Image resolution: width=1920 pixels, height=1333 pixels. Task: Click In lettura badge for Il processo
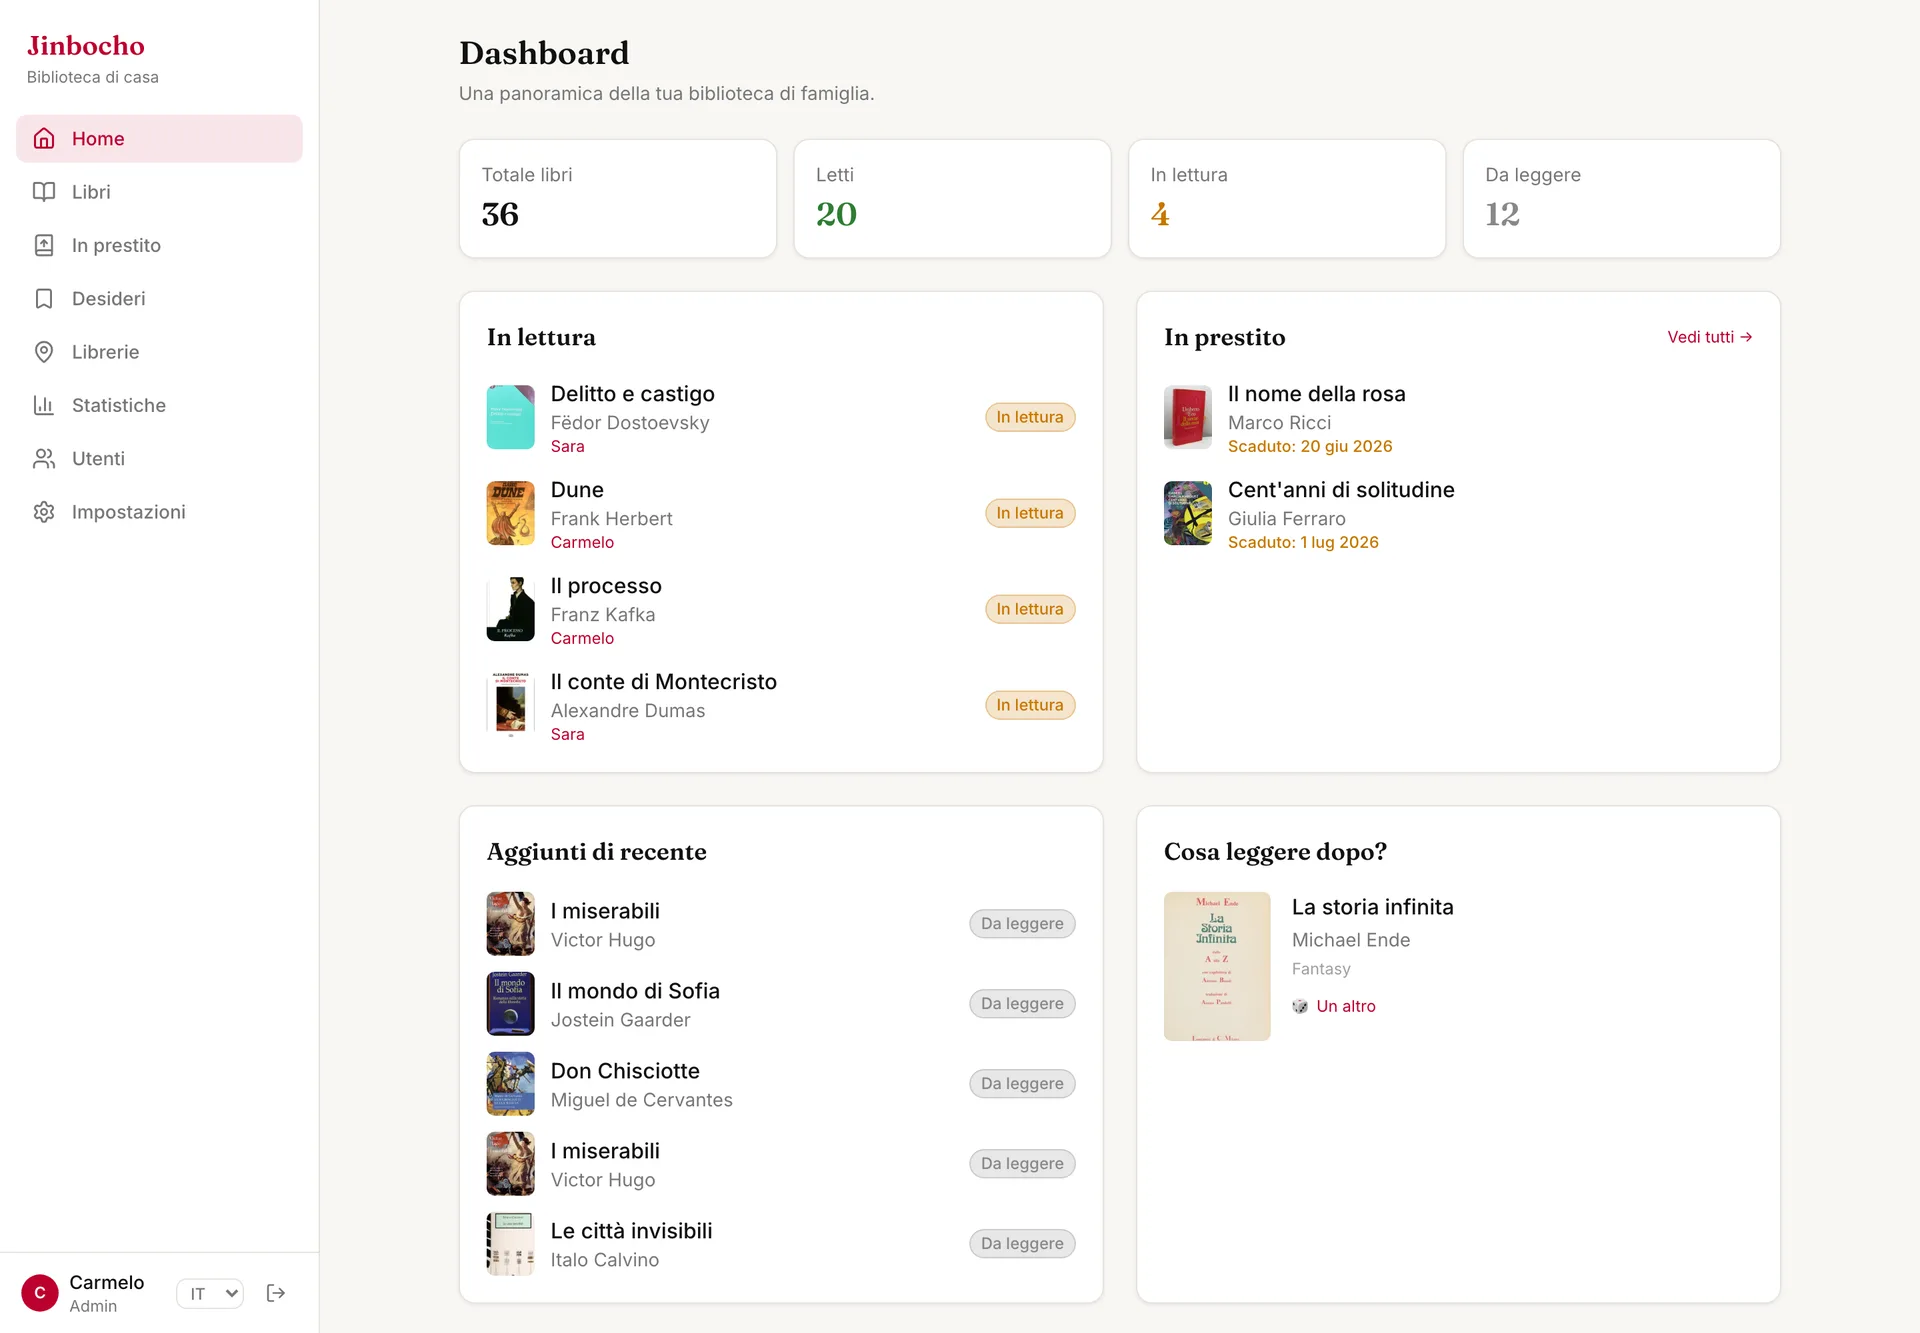point(1029,609)
